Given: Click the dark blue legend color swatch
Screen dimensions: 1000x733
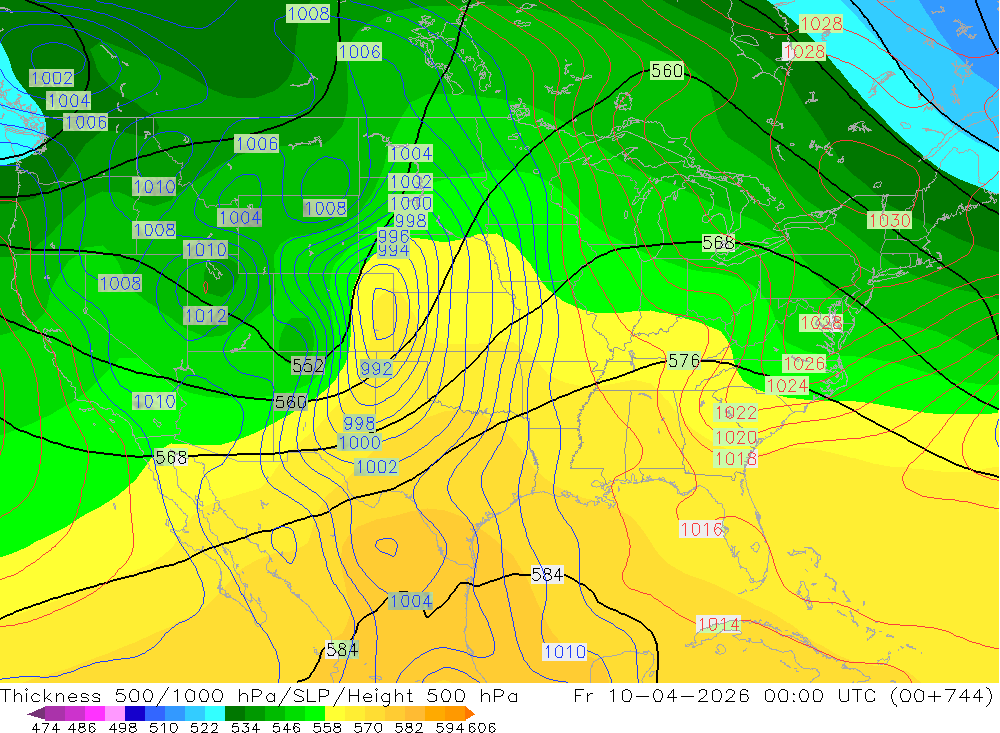Looking at the screenshot, I should (135, 713).
